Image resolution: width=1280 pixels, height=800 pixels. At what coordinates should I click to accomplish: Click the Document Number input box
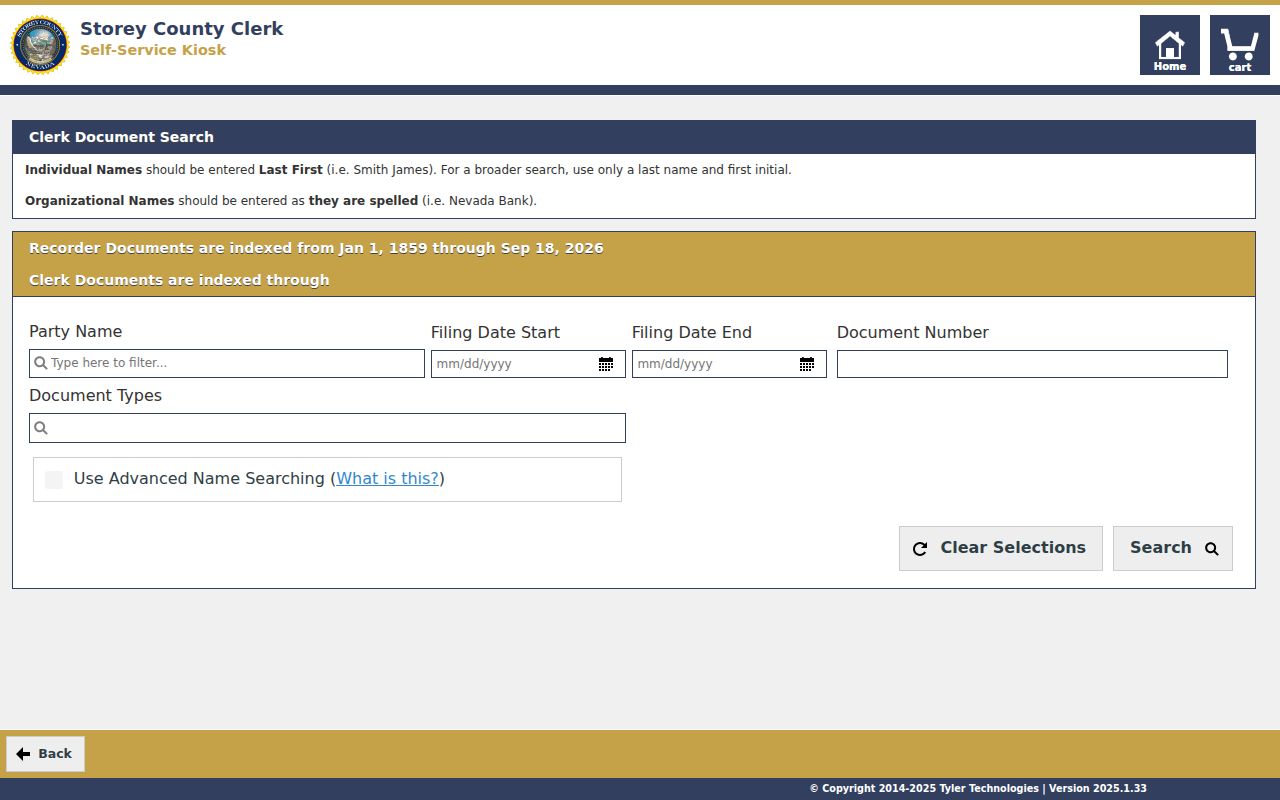coord(1032,364)
